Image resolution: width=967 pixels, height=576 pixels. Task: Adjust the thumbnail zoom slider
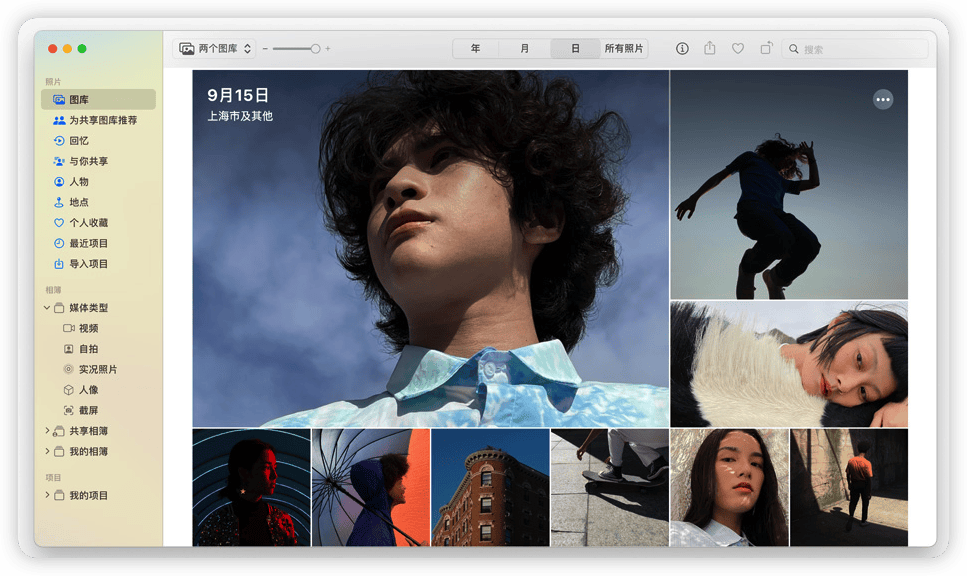tap(296, 48)
